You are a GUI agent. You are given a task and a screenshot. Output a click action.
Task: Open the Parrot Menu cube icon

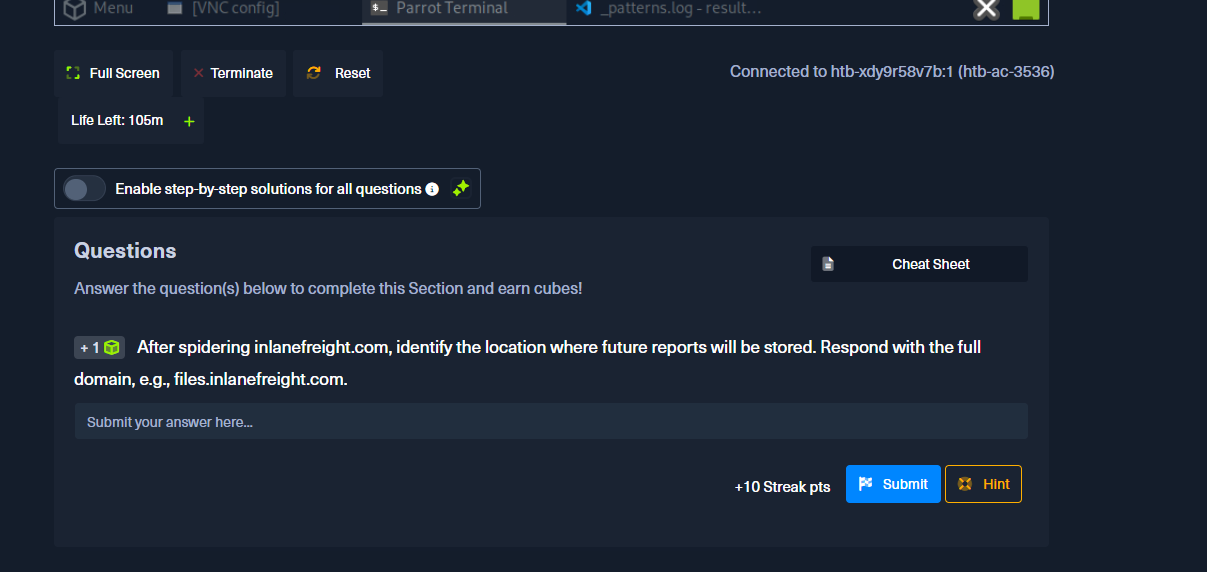tap(75, 10)
